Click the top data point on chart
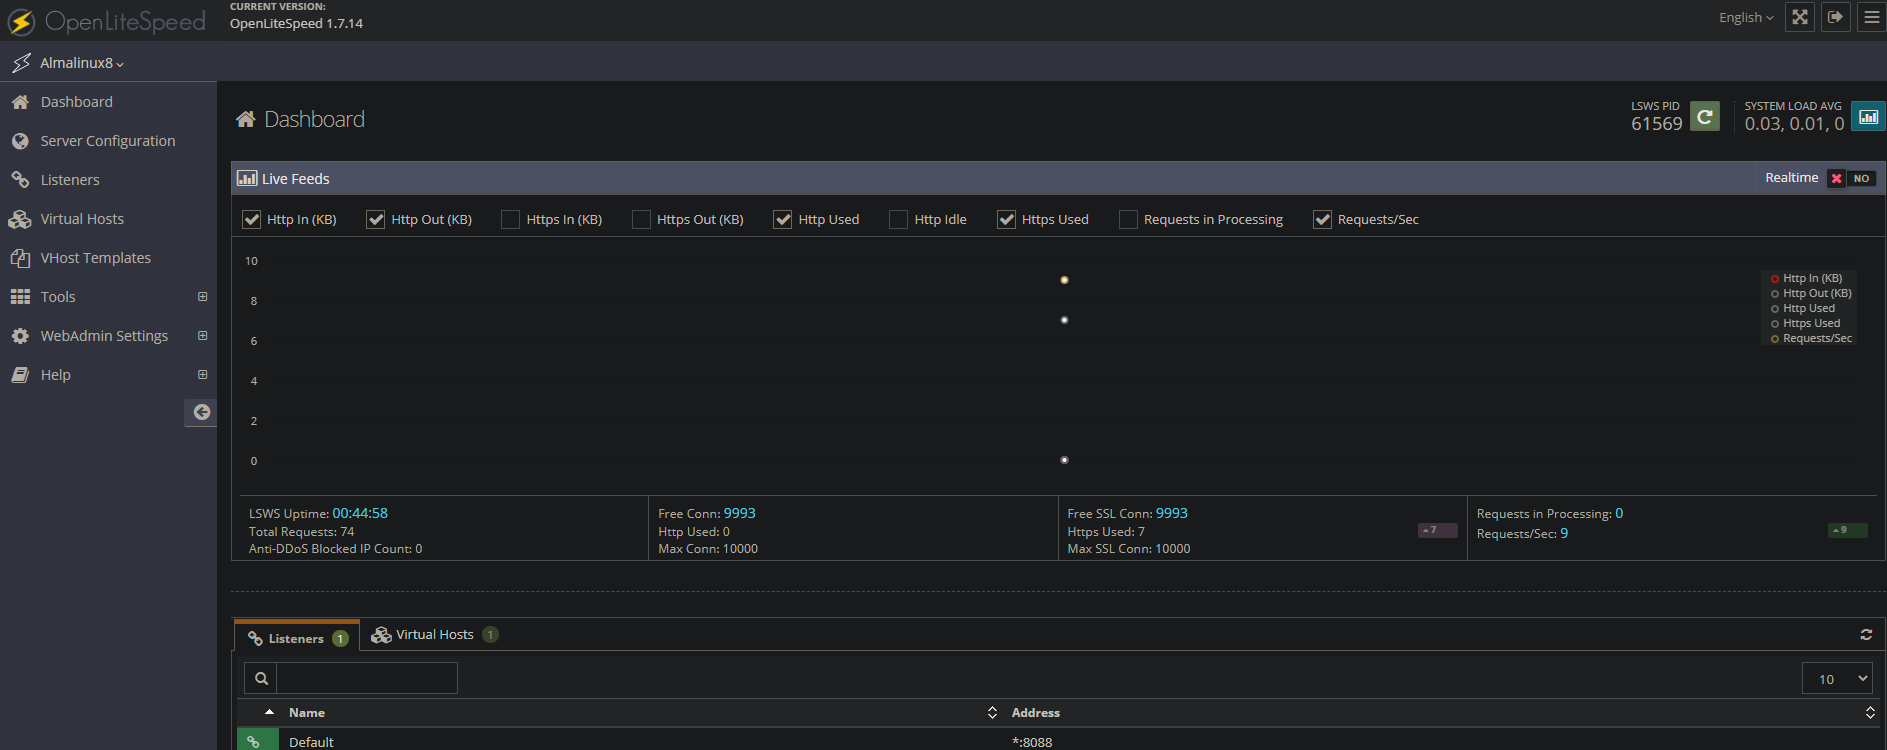 pyautogui.click(x=1064, y=280)
